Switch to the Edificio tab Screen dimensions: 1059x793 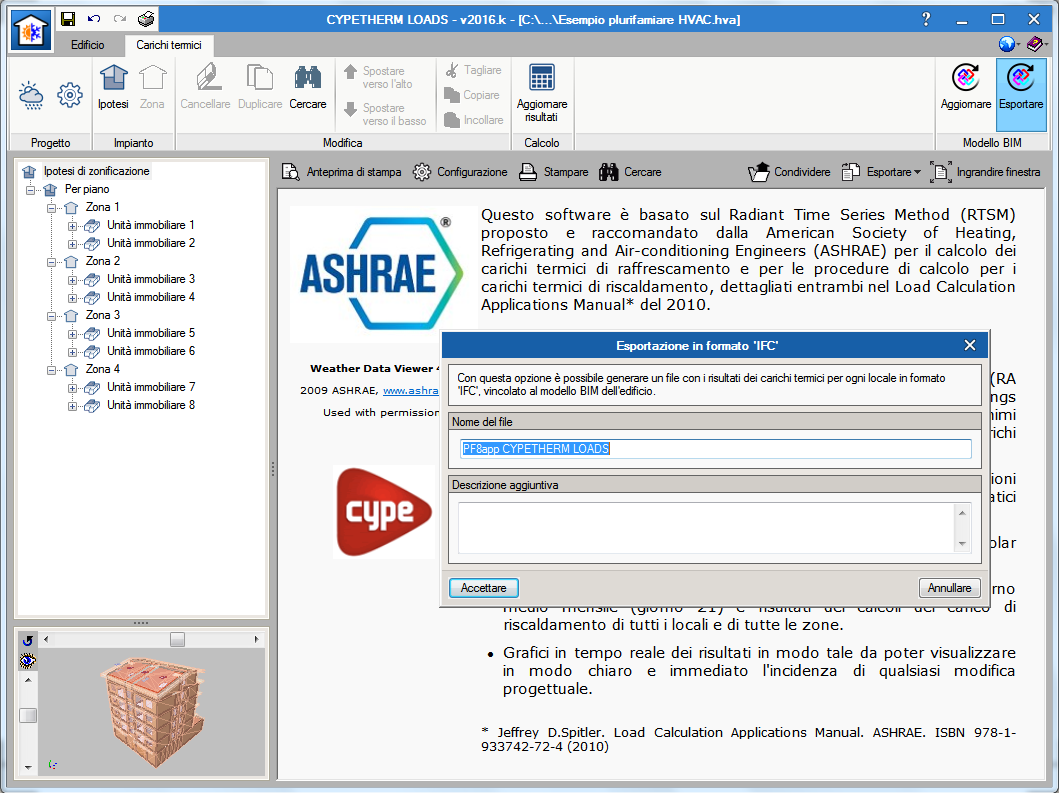pos(88,45)
